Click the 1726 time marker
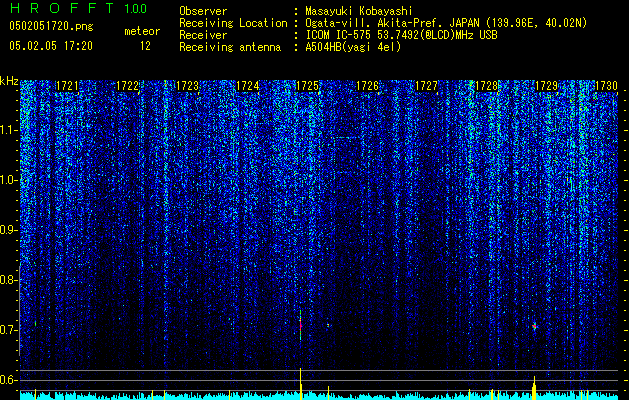629x400 pixels. pyautogui.click(x=367, y=86)
